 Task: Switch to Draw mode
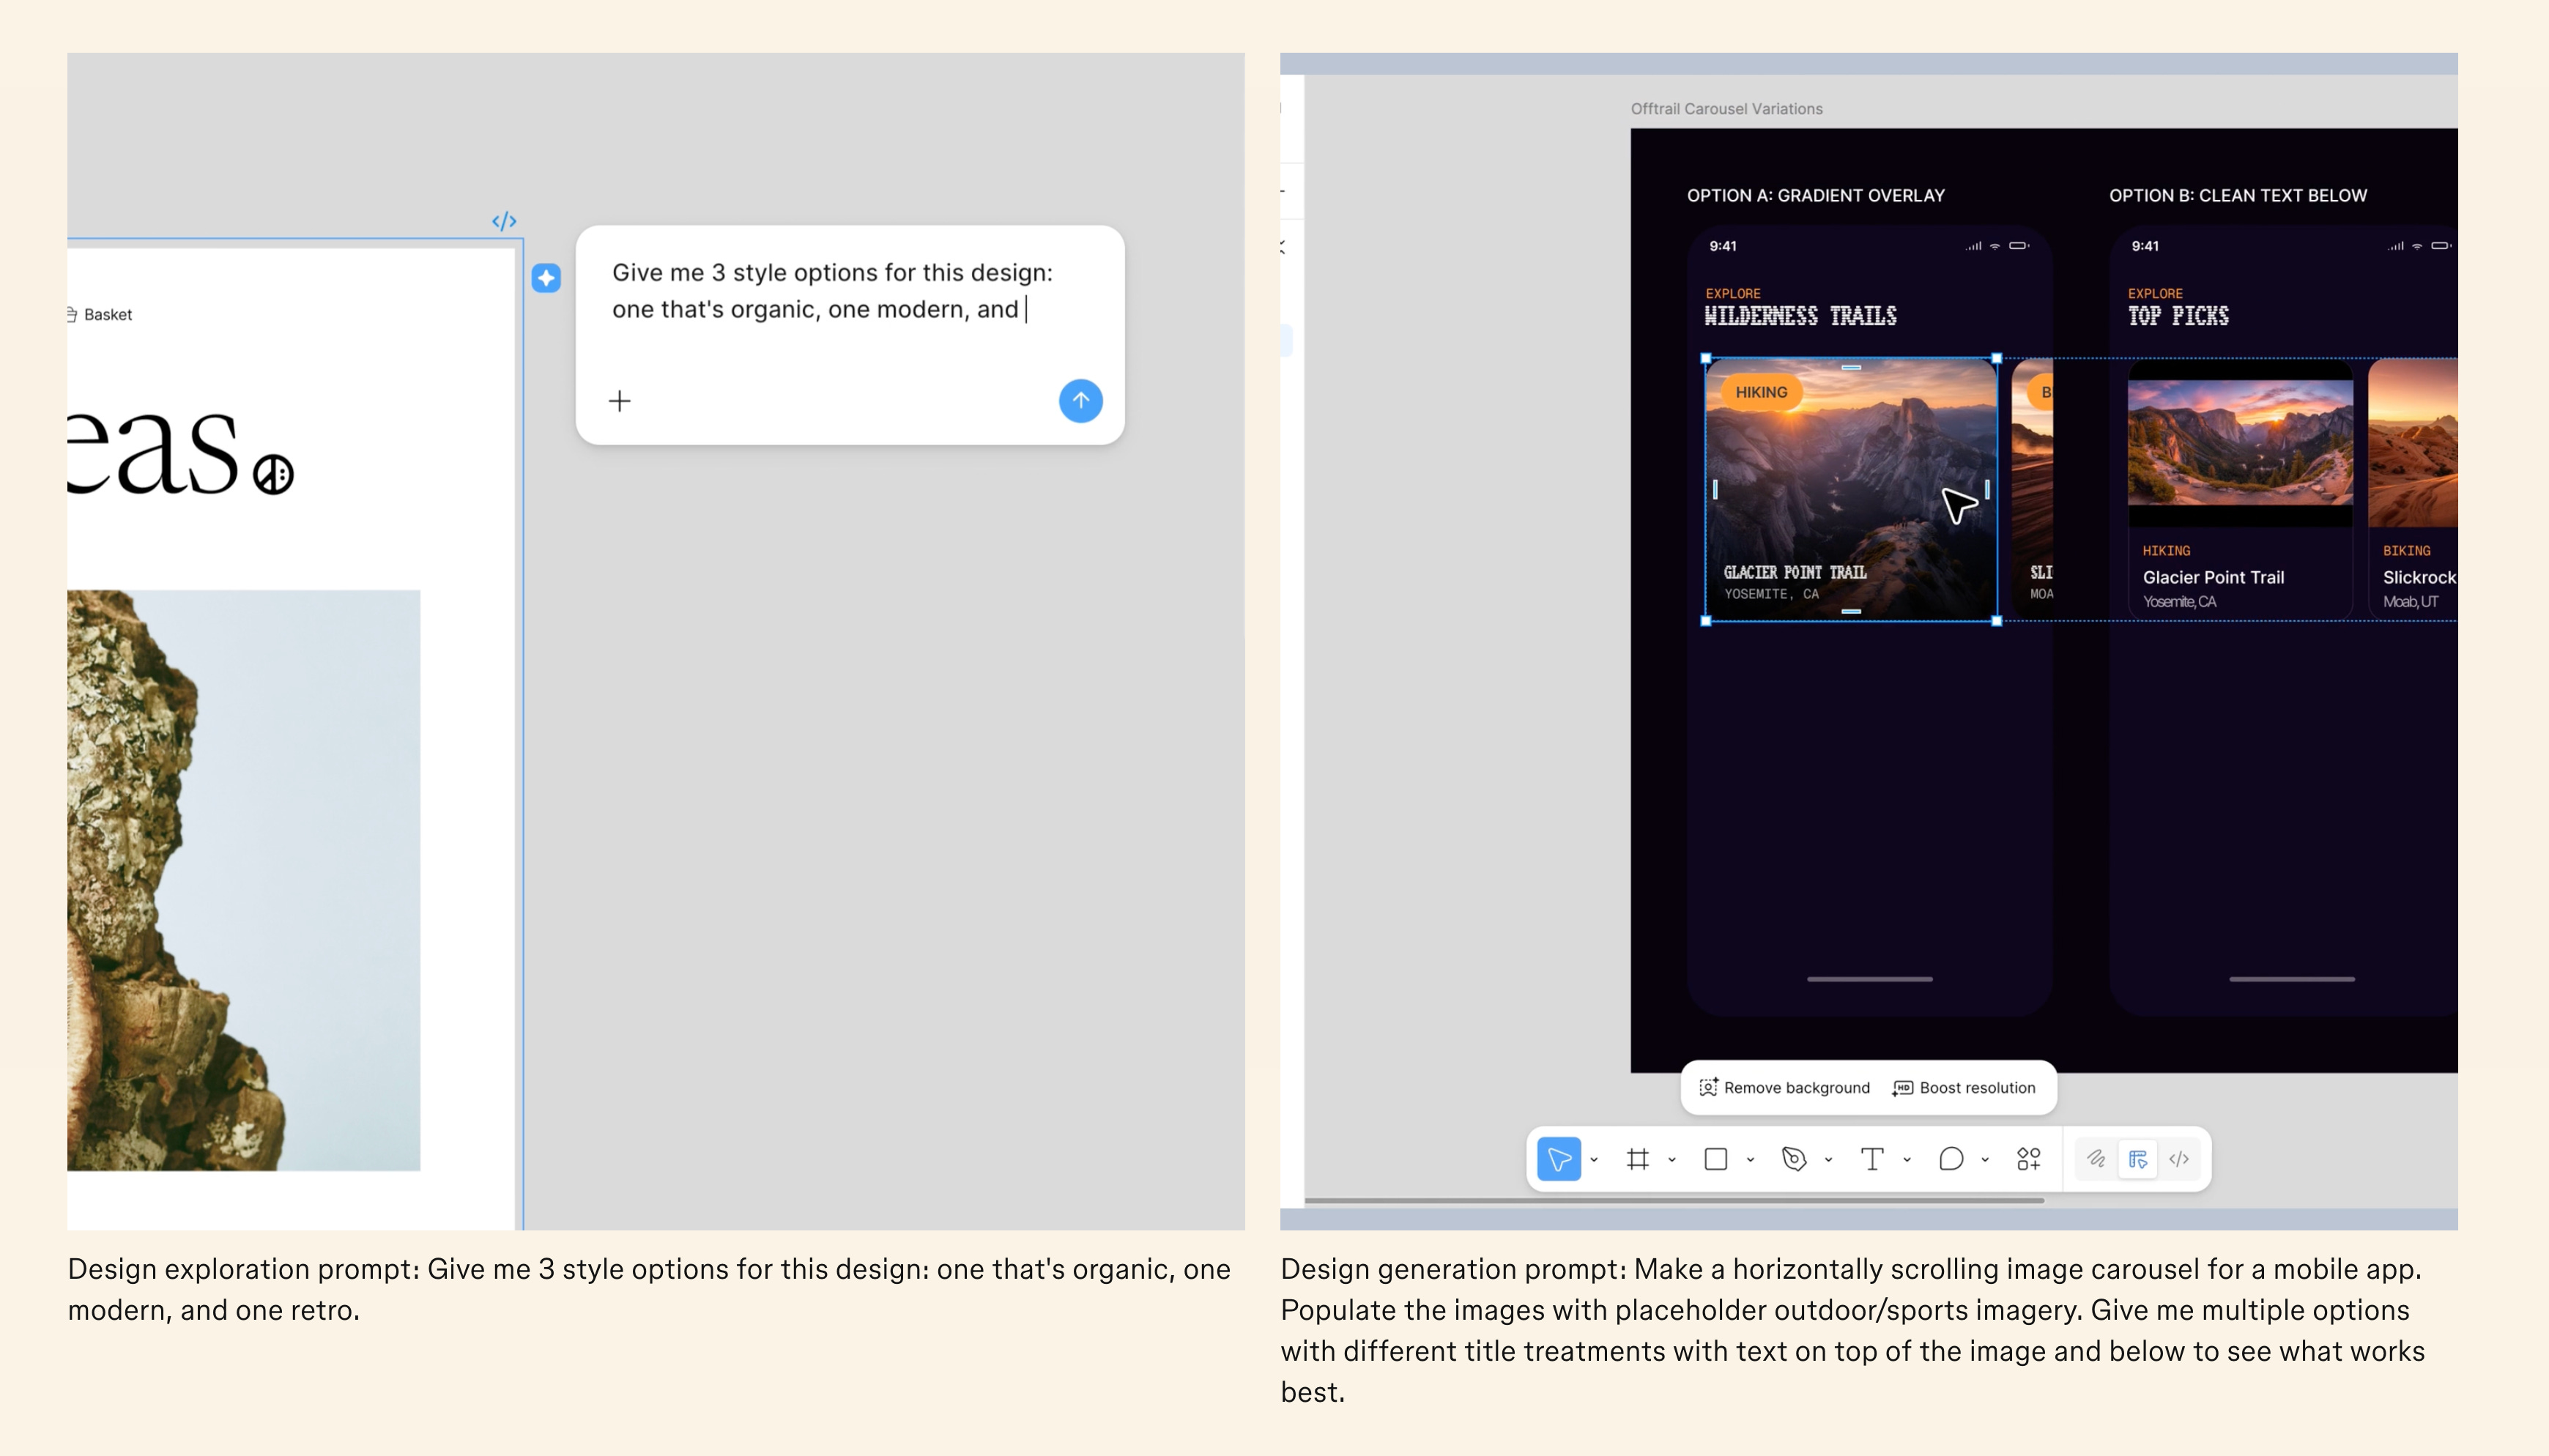click(2096, 1159)
